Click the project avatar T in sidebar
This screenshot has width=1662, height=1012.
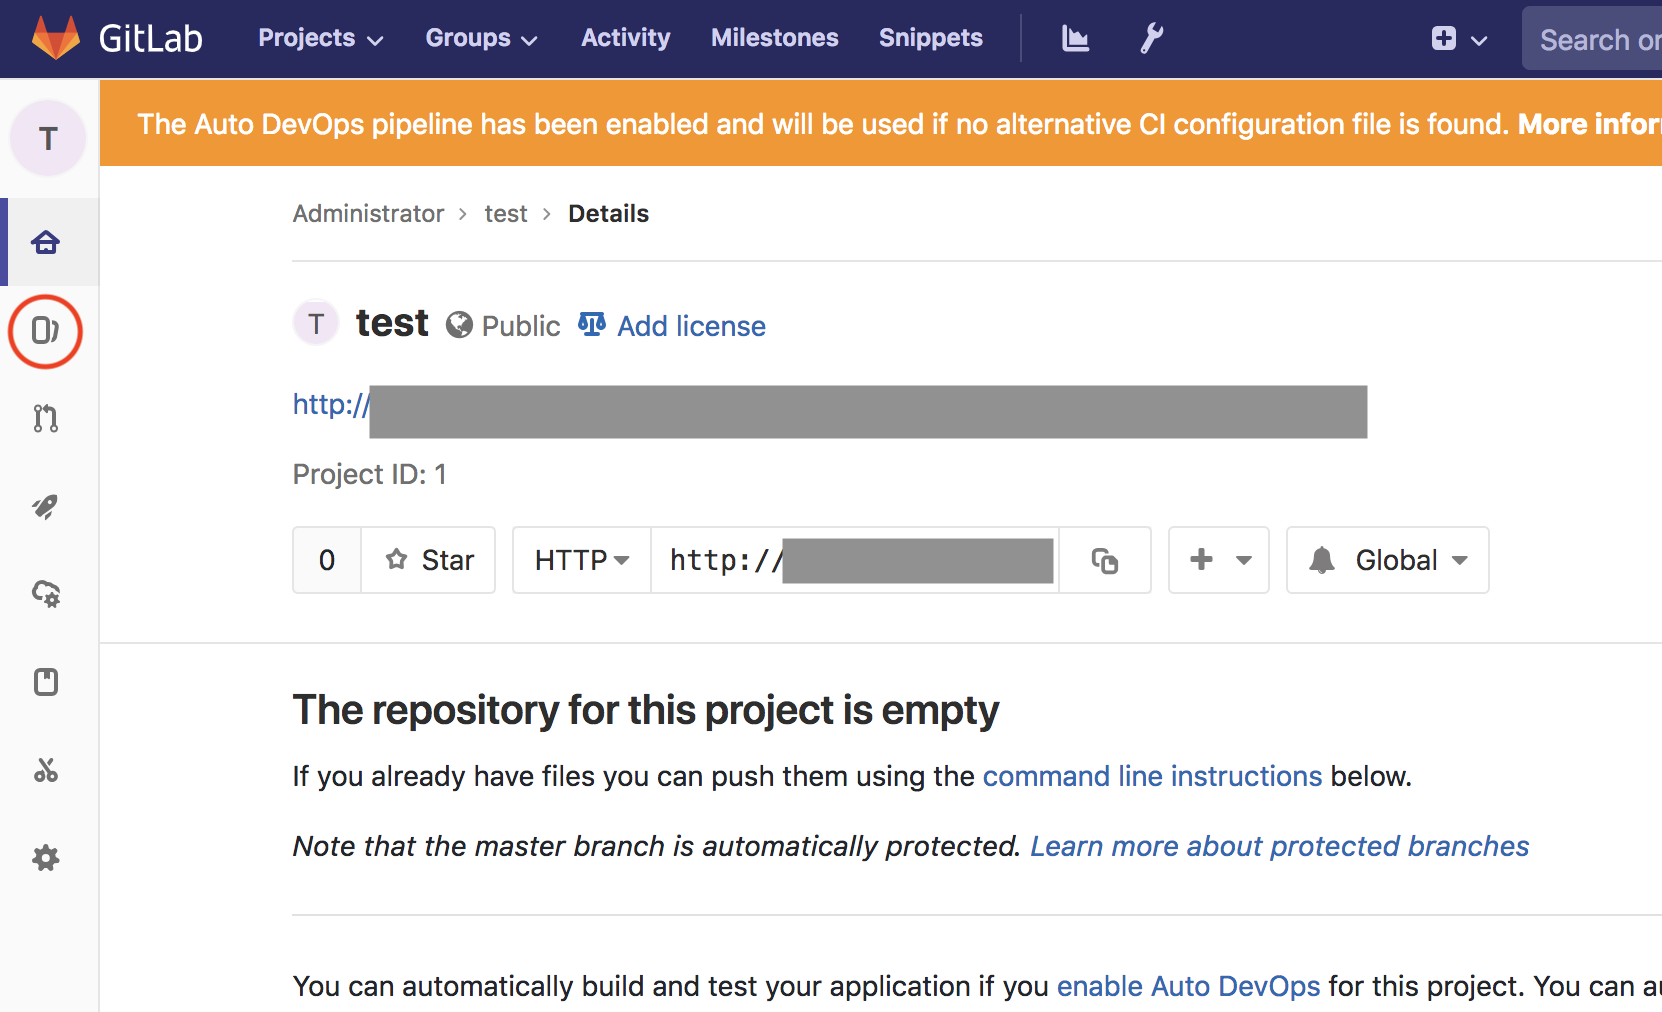point(48,138)
